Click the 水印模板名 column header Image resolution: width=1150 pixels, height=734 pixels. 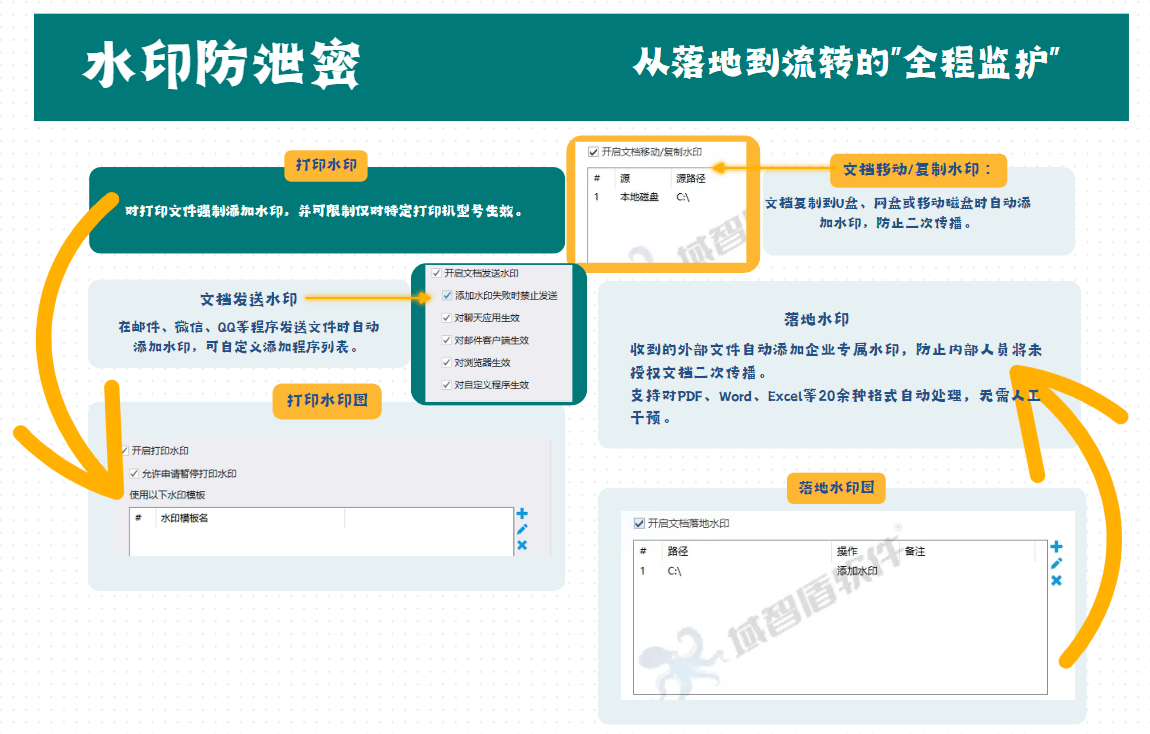(x=184, y=518)
